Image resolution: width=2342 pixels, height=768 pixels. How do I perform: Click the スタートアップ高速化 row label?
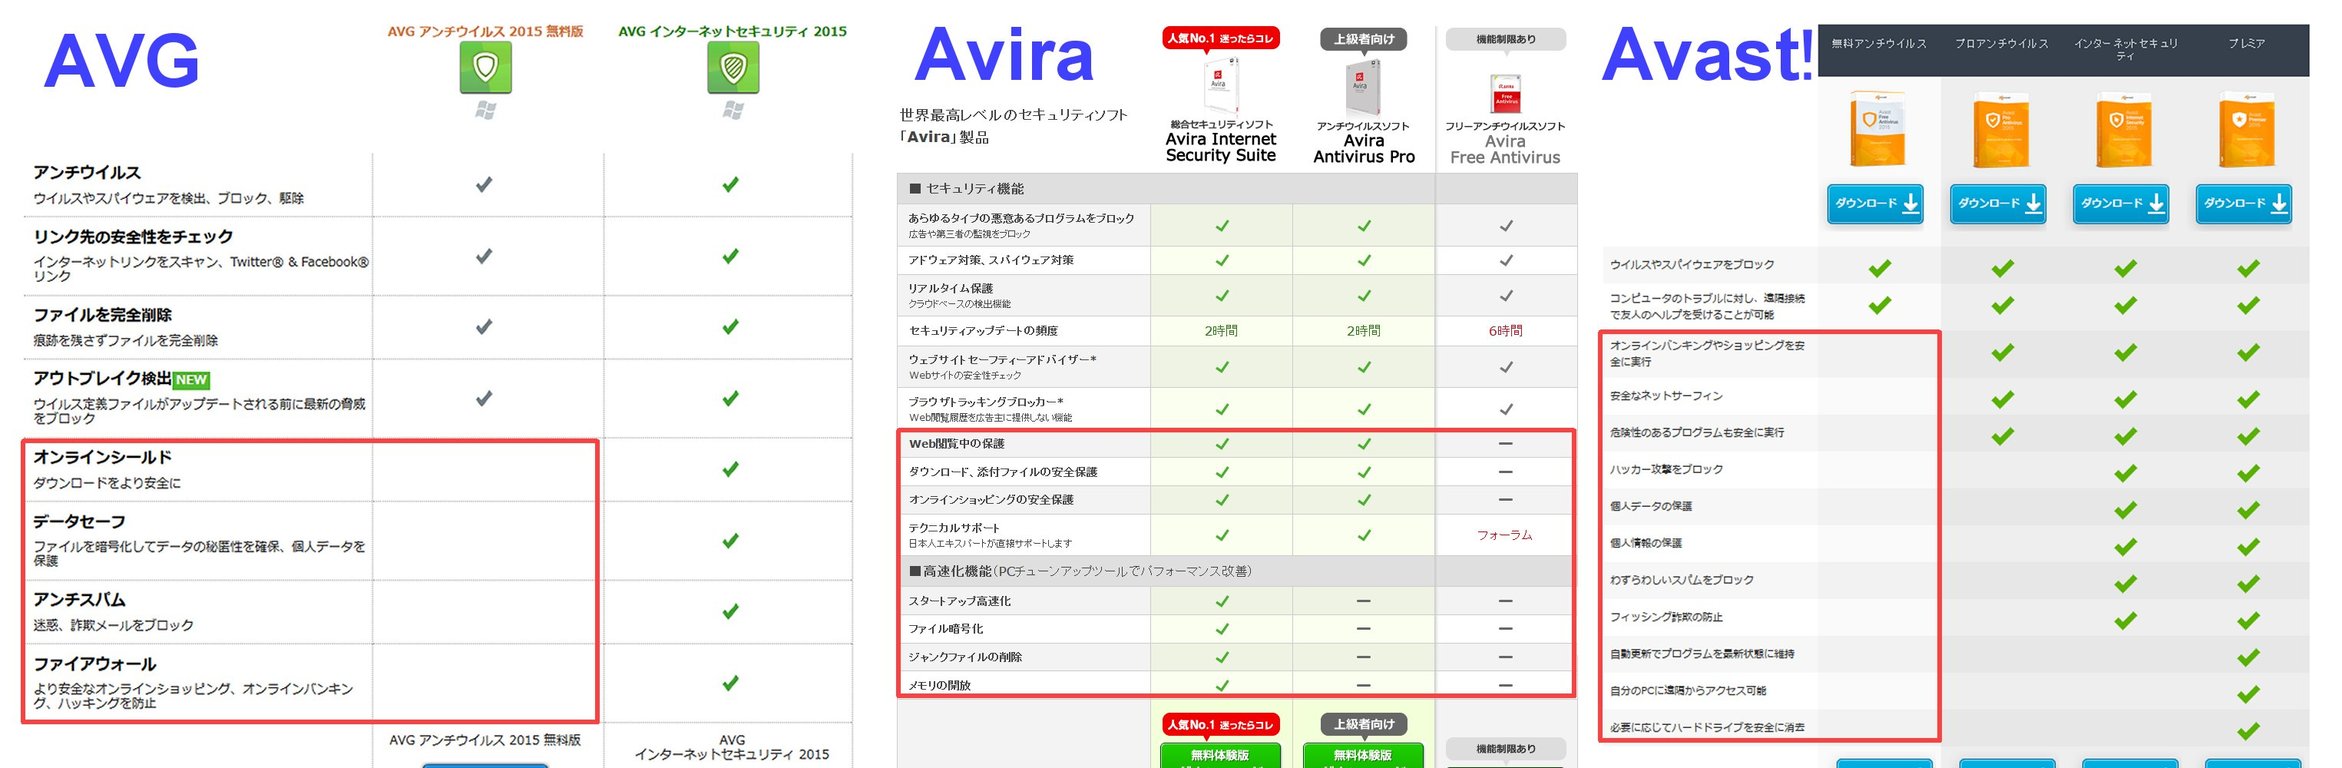click(959, 601)
